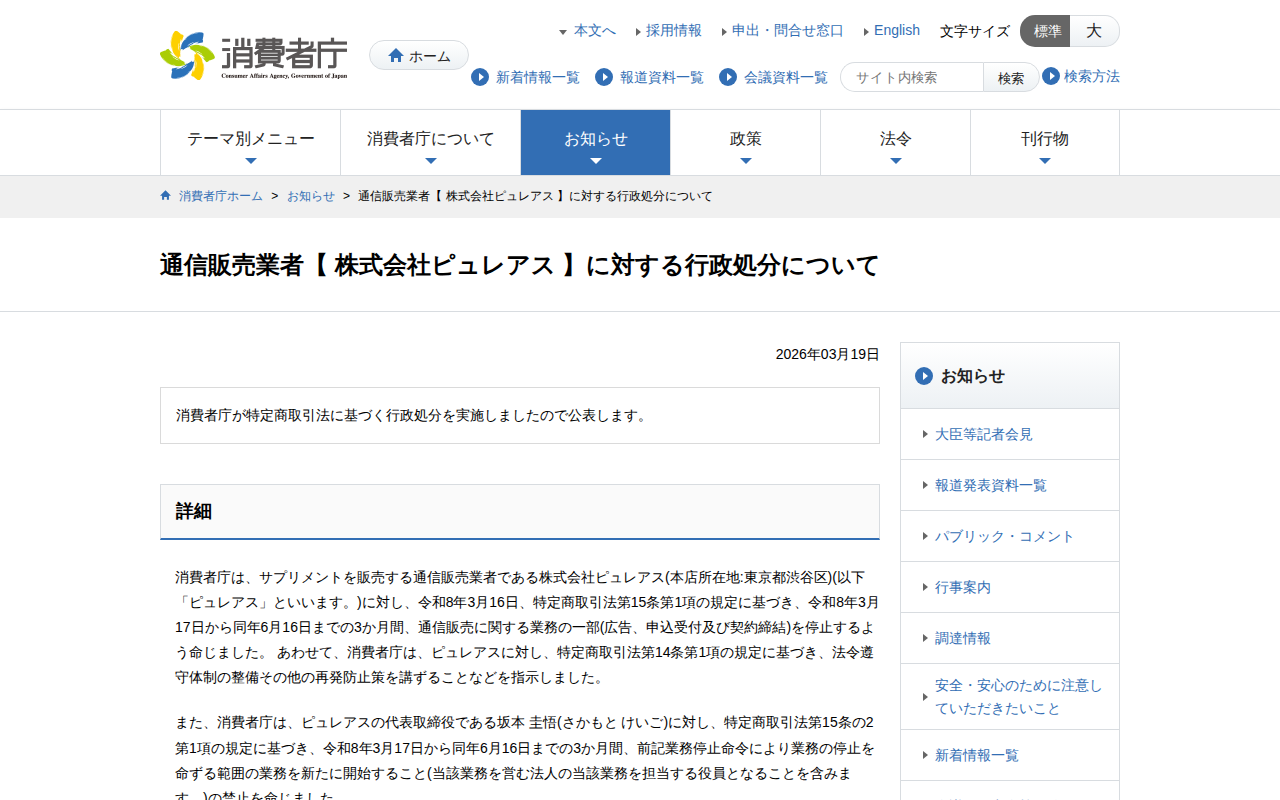Expand the 政策 navigation menu
The width and height of the screenshot is (1280, 800).
click(x=746, y=143)
